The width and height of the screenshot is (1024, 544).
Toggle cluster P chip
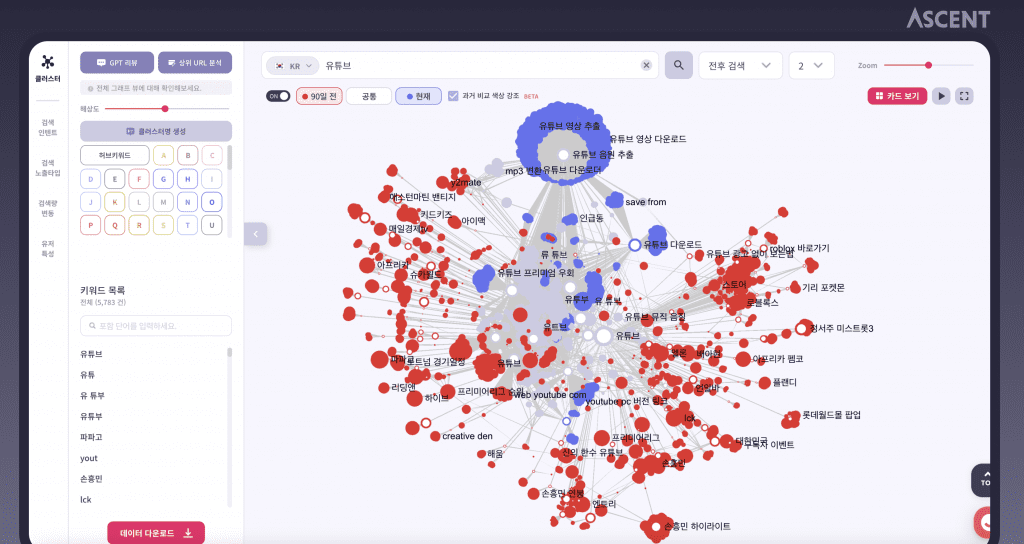pos(91,225)
